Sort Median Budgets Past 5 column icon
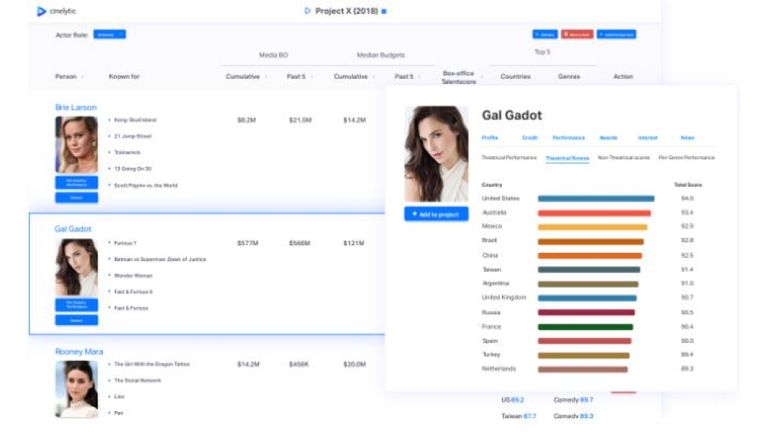This screenshot has height=432, width=768. coord(419,77)
